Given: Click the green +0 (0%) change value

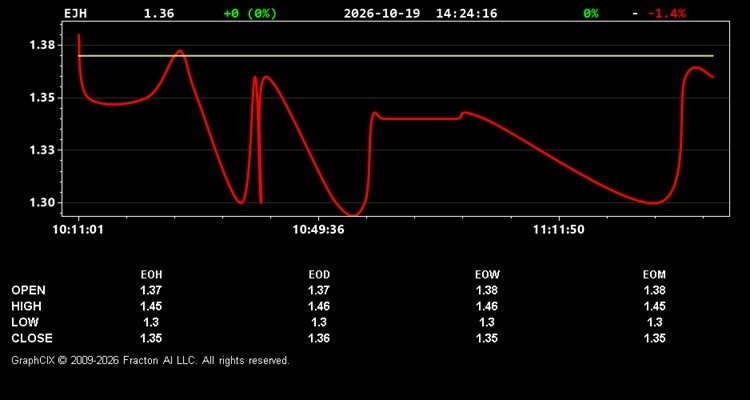Looking at the screenshot, I should (250, 13).
